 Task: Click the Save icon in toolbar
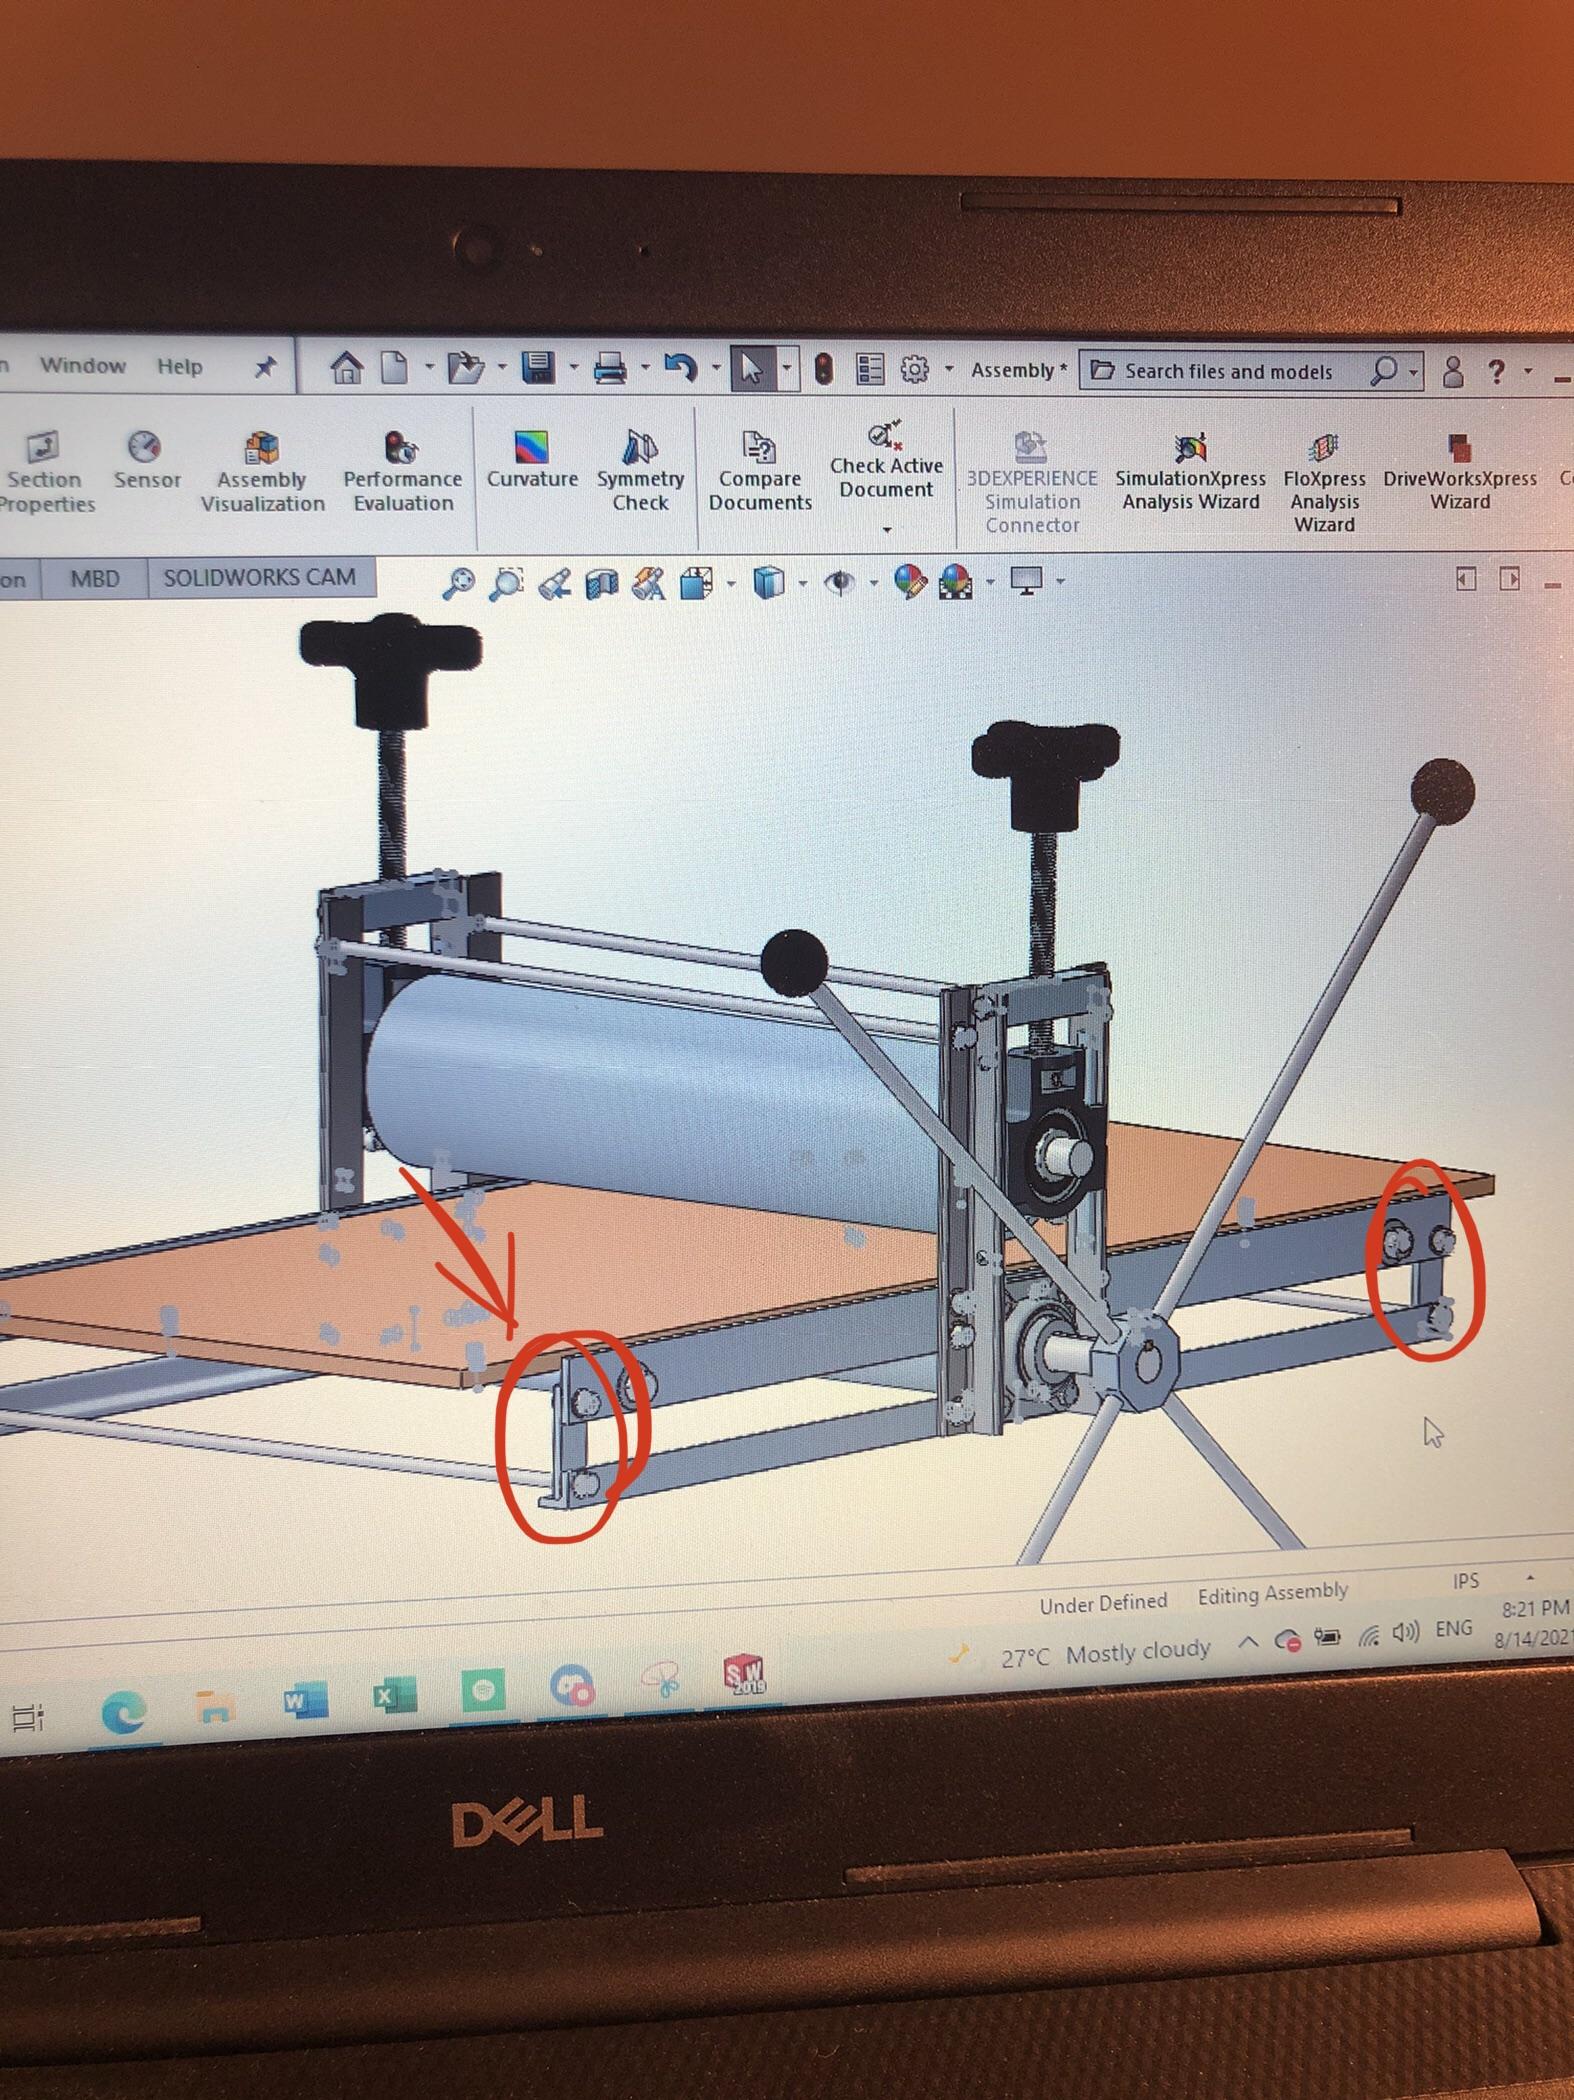539,369
